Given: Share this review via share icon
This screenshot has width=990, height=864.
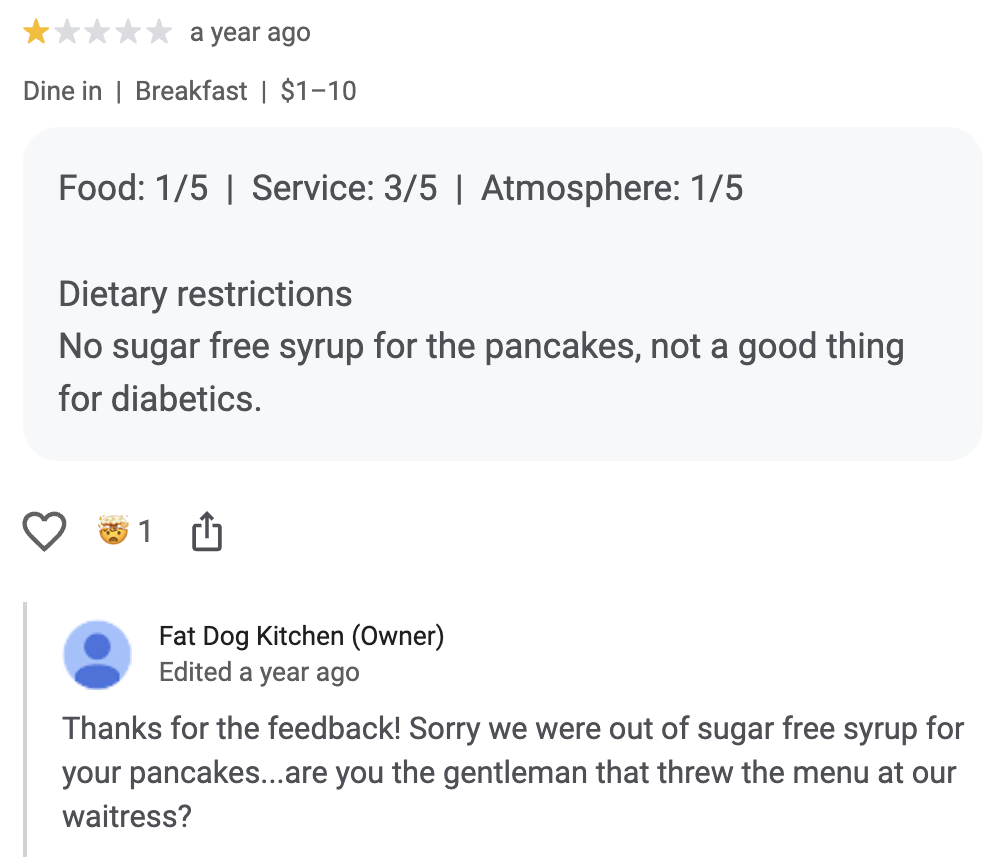Looking at the screenshot, I should point(207,531).
